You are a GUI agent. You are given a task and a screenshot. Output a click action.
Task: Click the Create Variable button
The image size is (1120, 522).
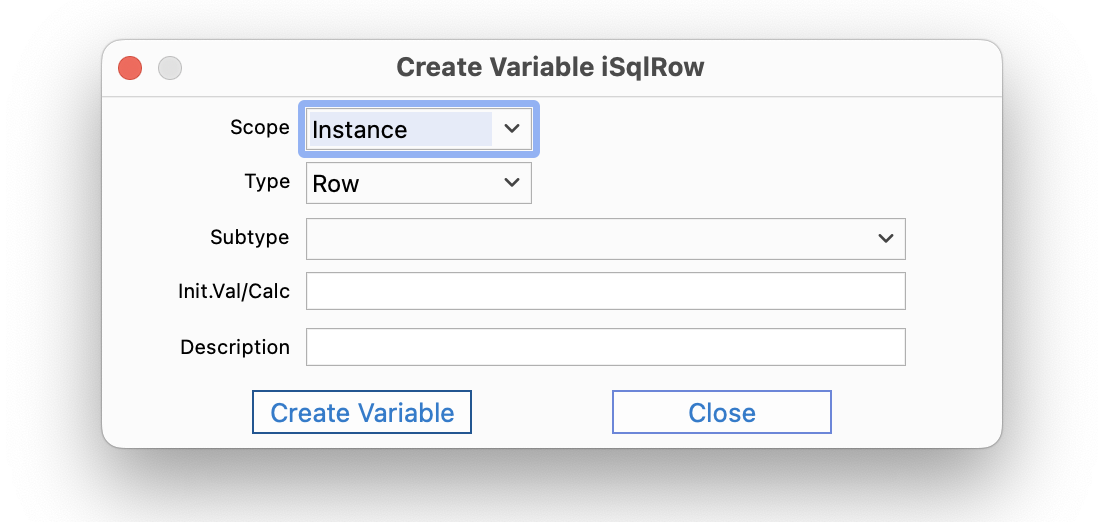362,412
